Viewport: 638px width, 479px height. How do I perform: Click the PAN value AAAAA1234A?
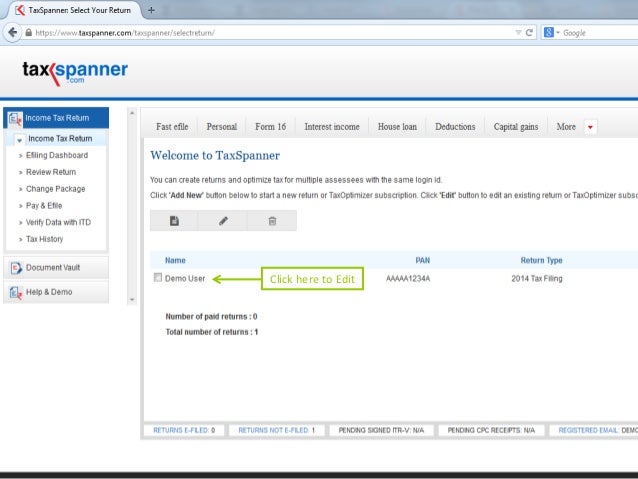click(x=408, y=279)
